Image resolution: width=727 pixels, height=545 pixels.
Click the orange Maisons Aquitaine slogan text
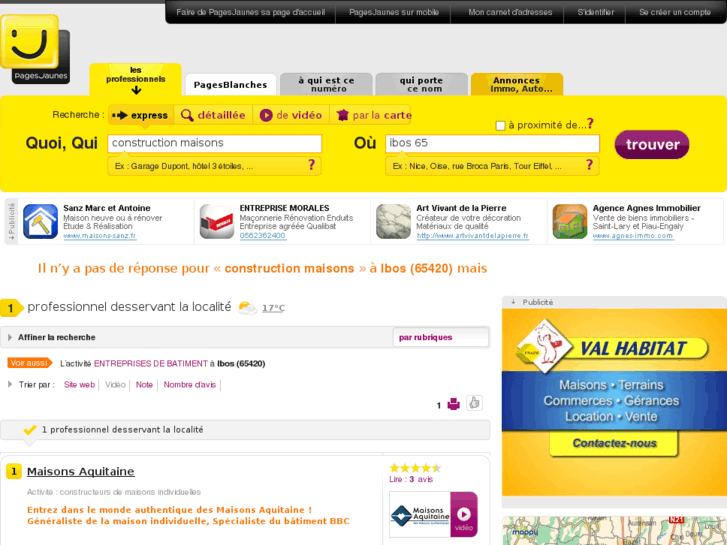click(188, 515)
